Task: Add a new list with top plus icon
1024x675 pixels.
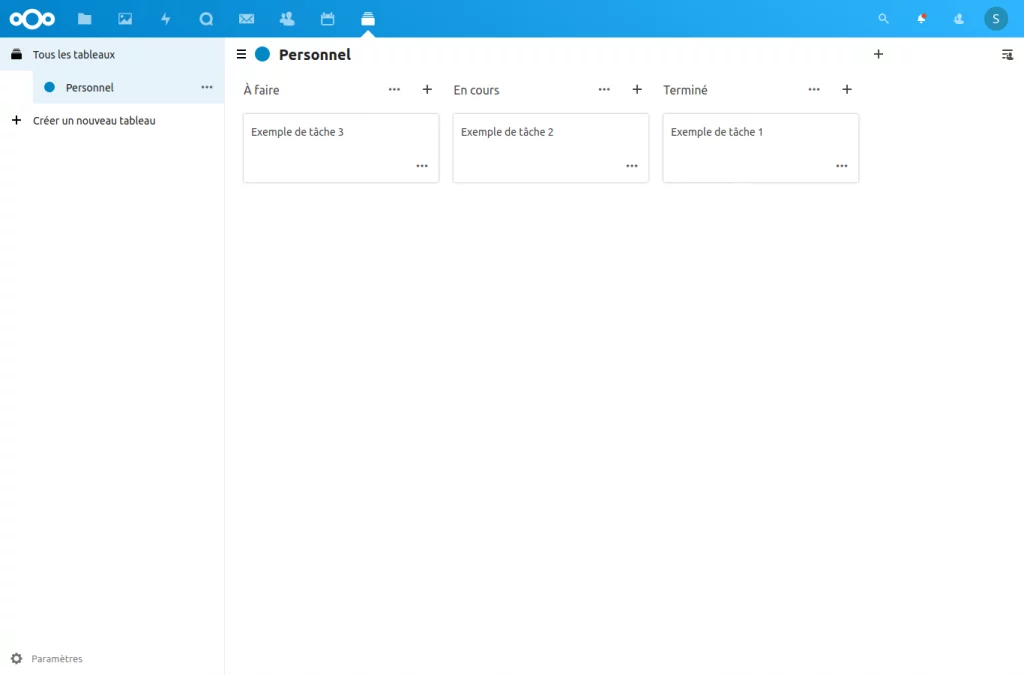Action: click(x=878, y=54)
